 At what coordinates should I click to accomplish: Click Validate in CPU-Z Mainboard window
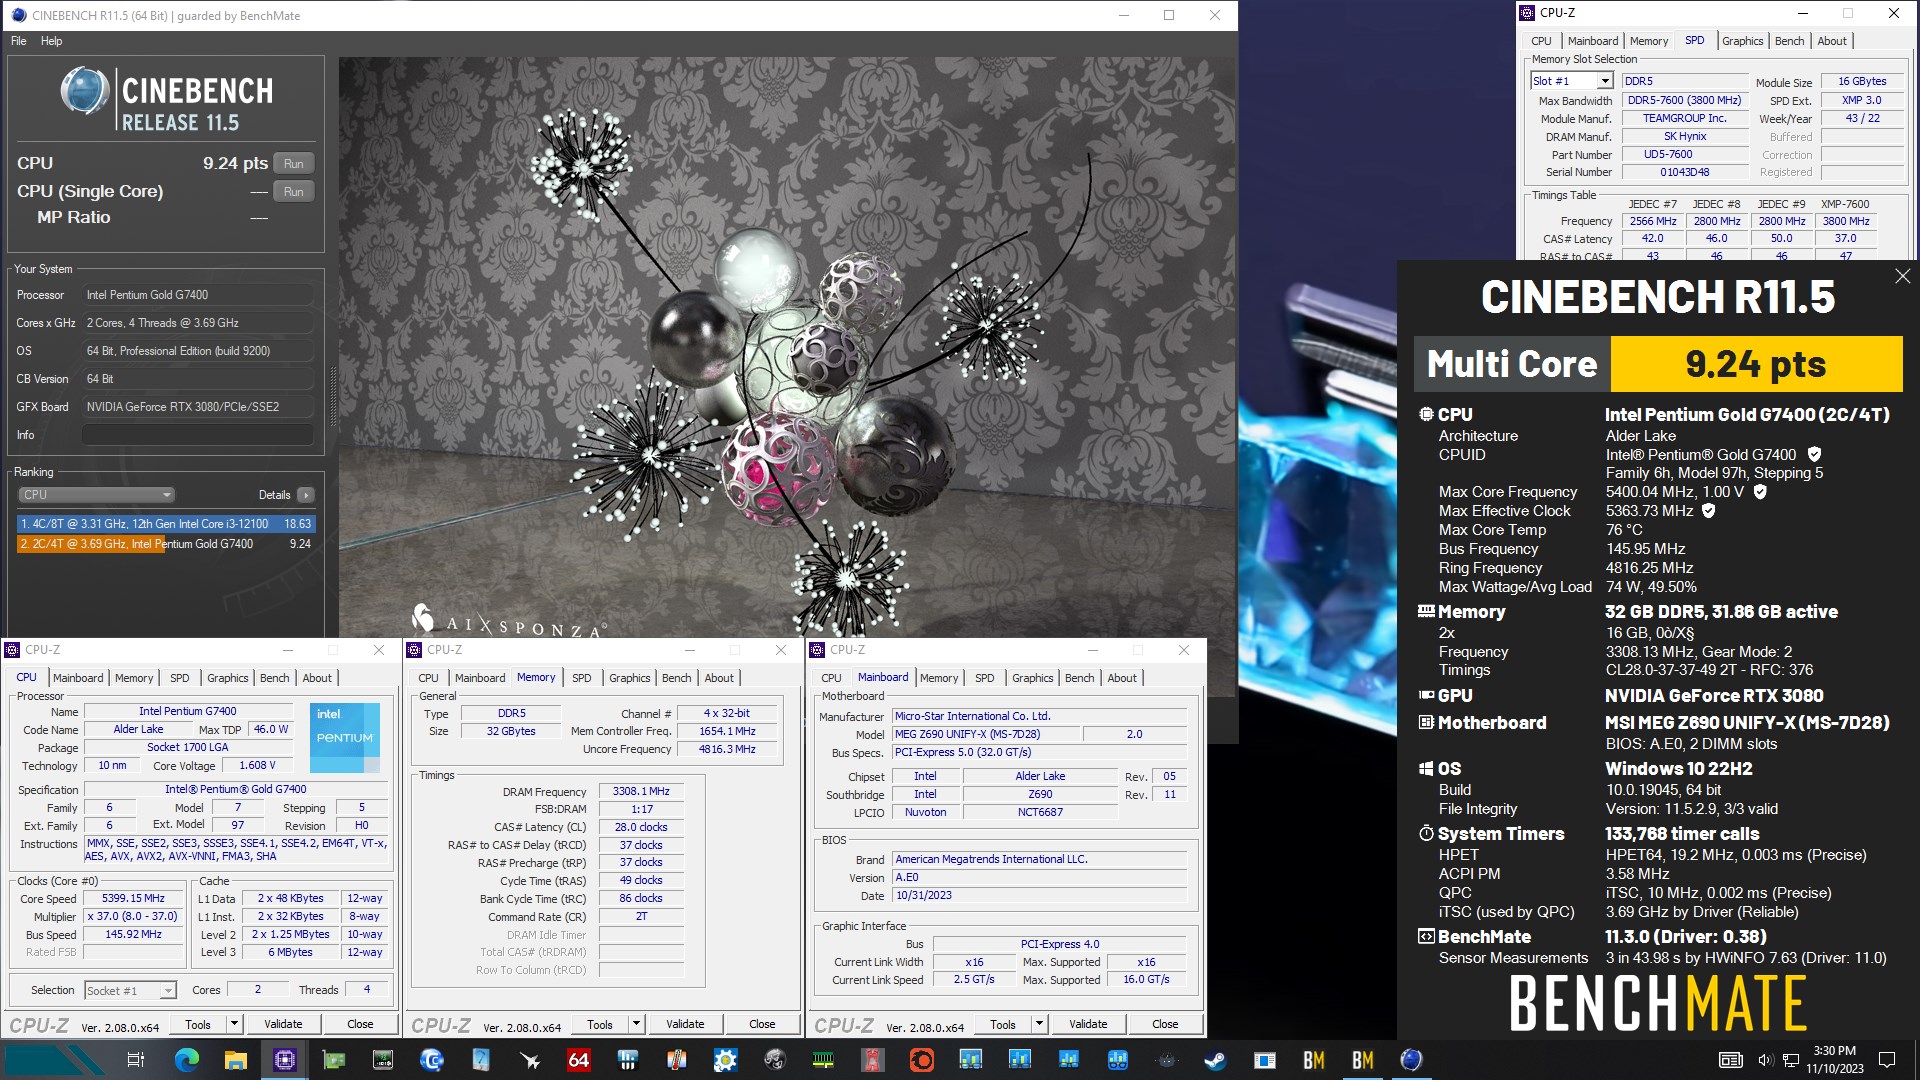coord(1088,1024)
